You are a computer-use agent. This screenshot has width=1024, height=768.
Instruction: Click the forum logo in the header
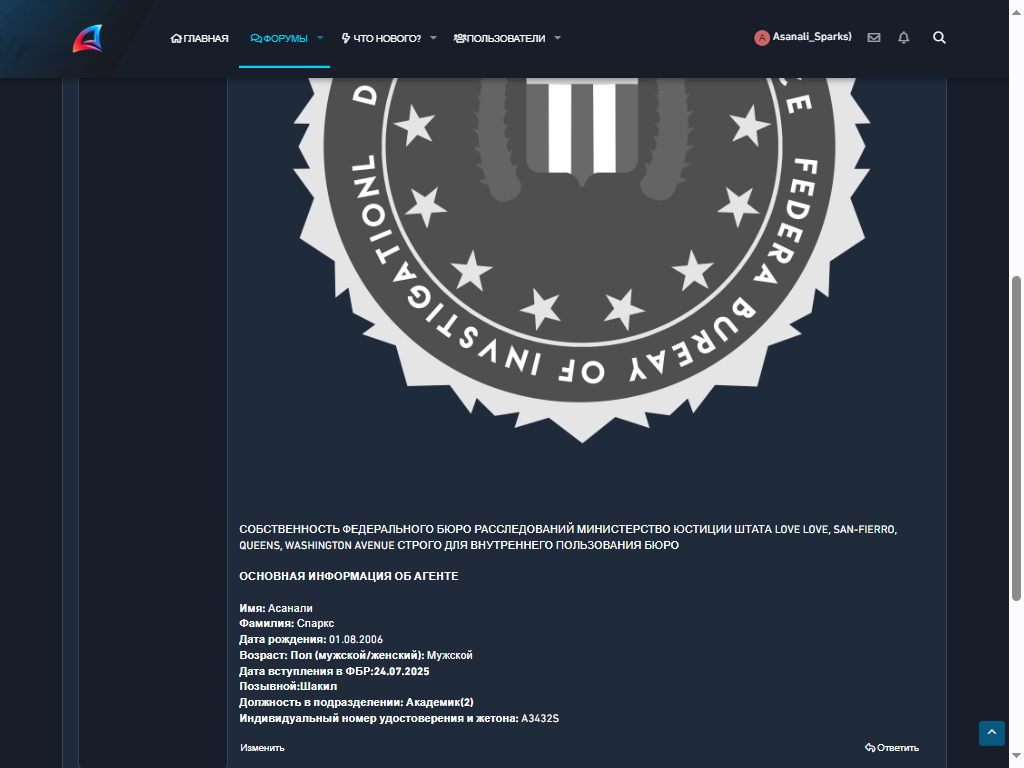click(88, 39)
